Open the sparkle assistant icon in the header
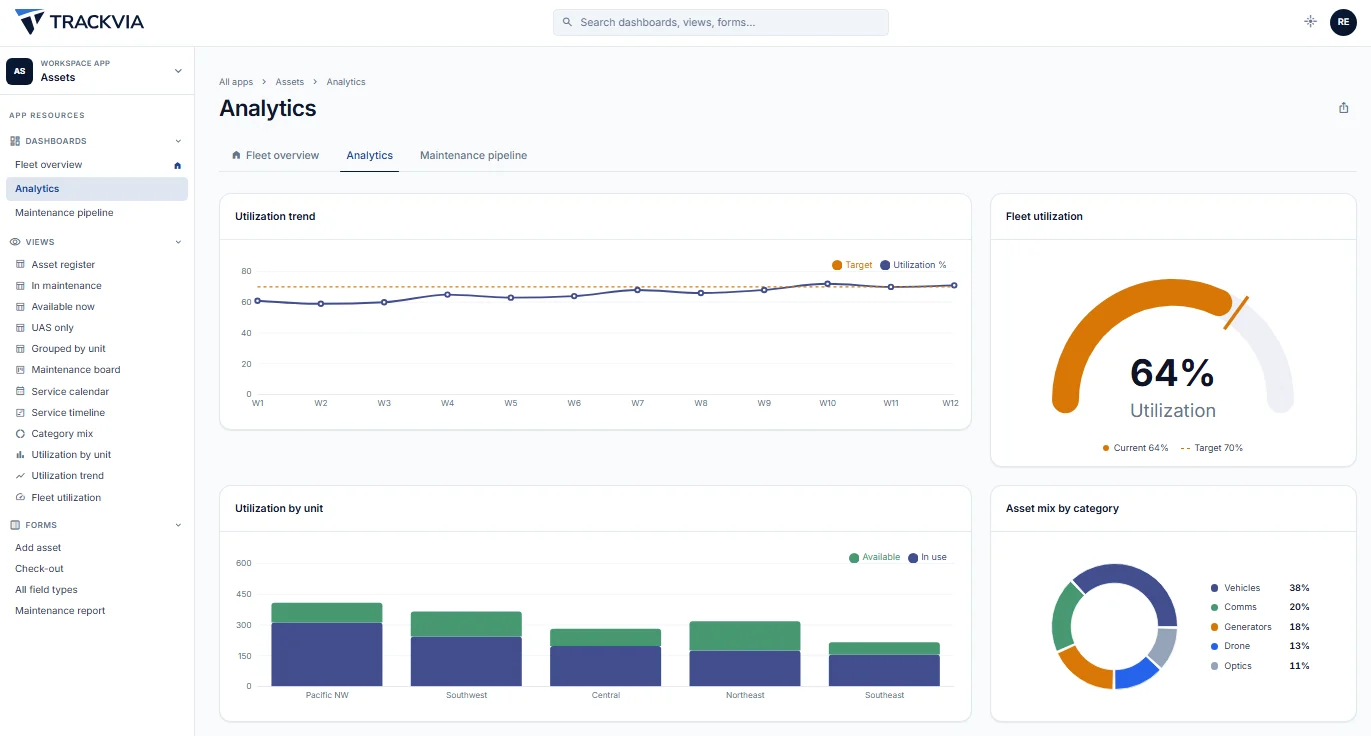Screen dimensions: 1371x736 pos(1310,21)
